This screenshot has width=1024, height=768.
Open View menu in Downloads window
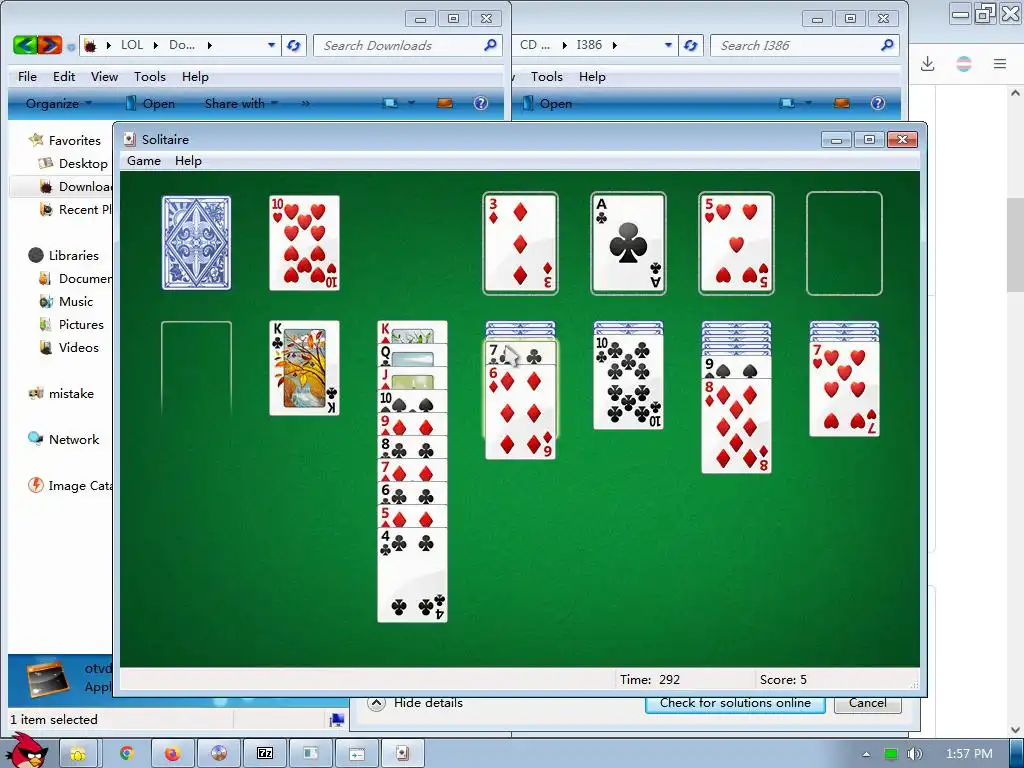click(x=104, y=76)
